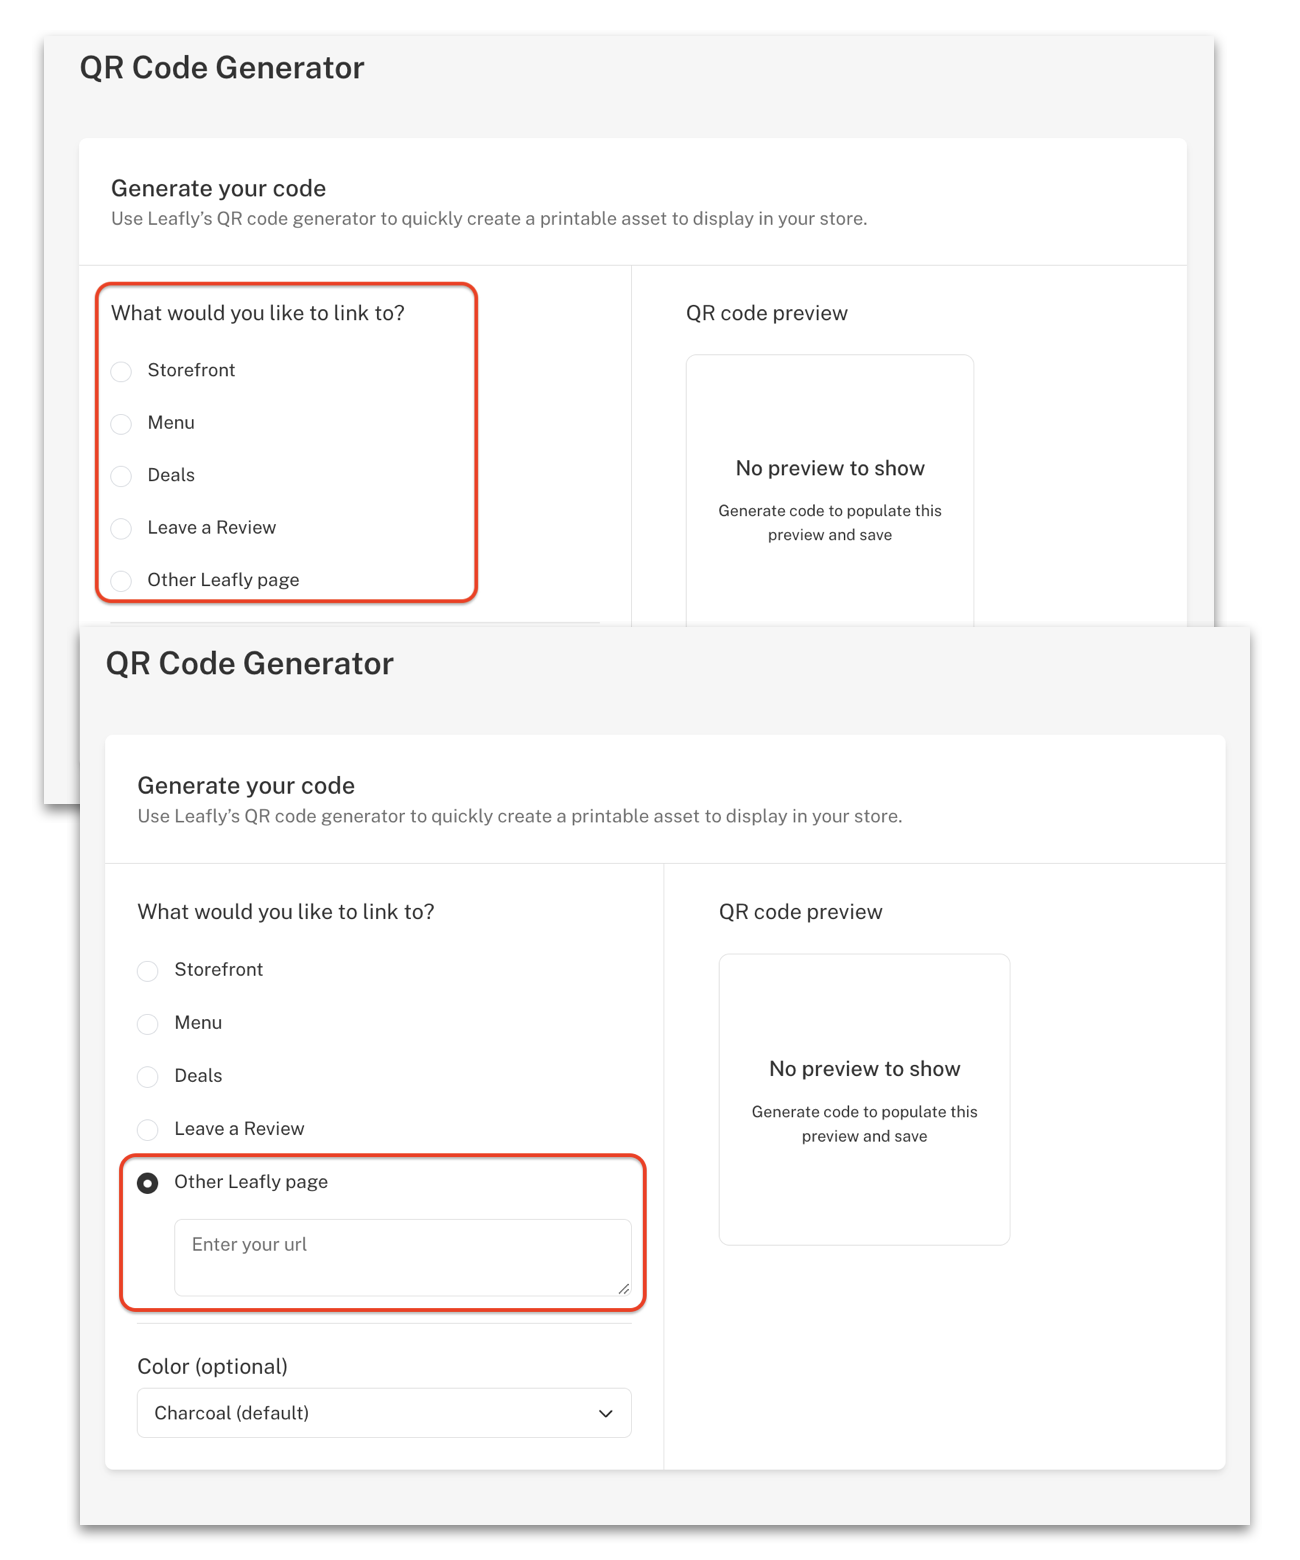Select Deals radio in bottom panel
The width and height of the screenshot is (1300, 1560).
(148, 1077)
